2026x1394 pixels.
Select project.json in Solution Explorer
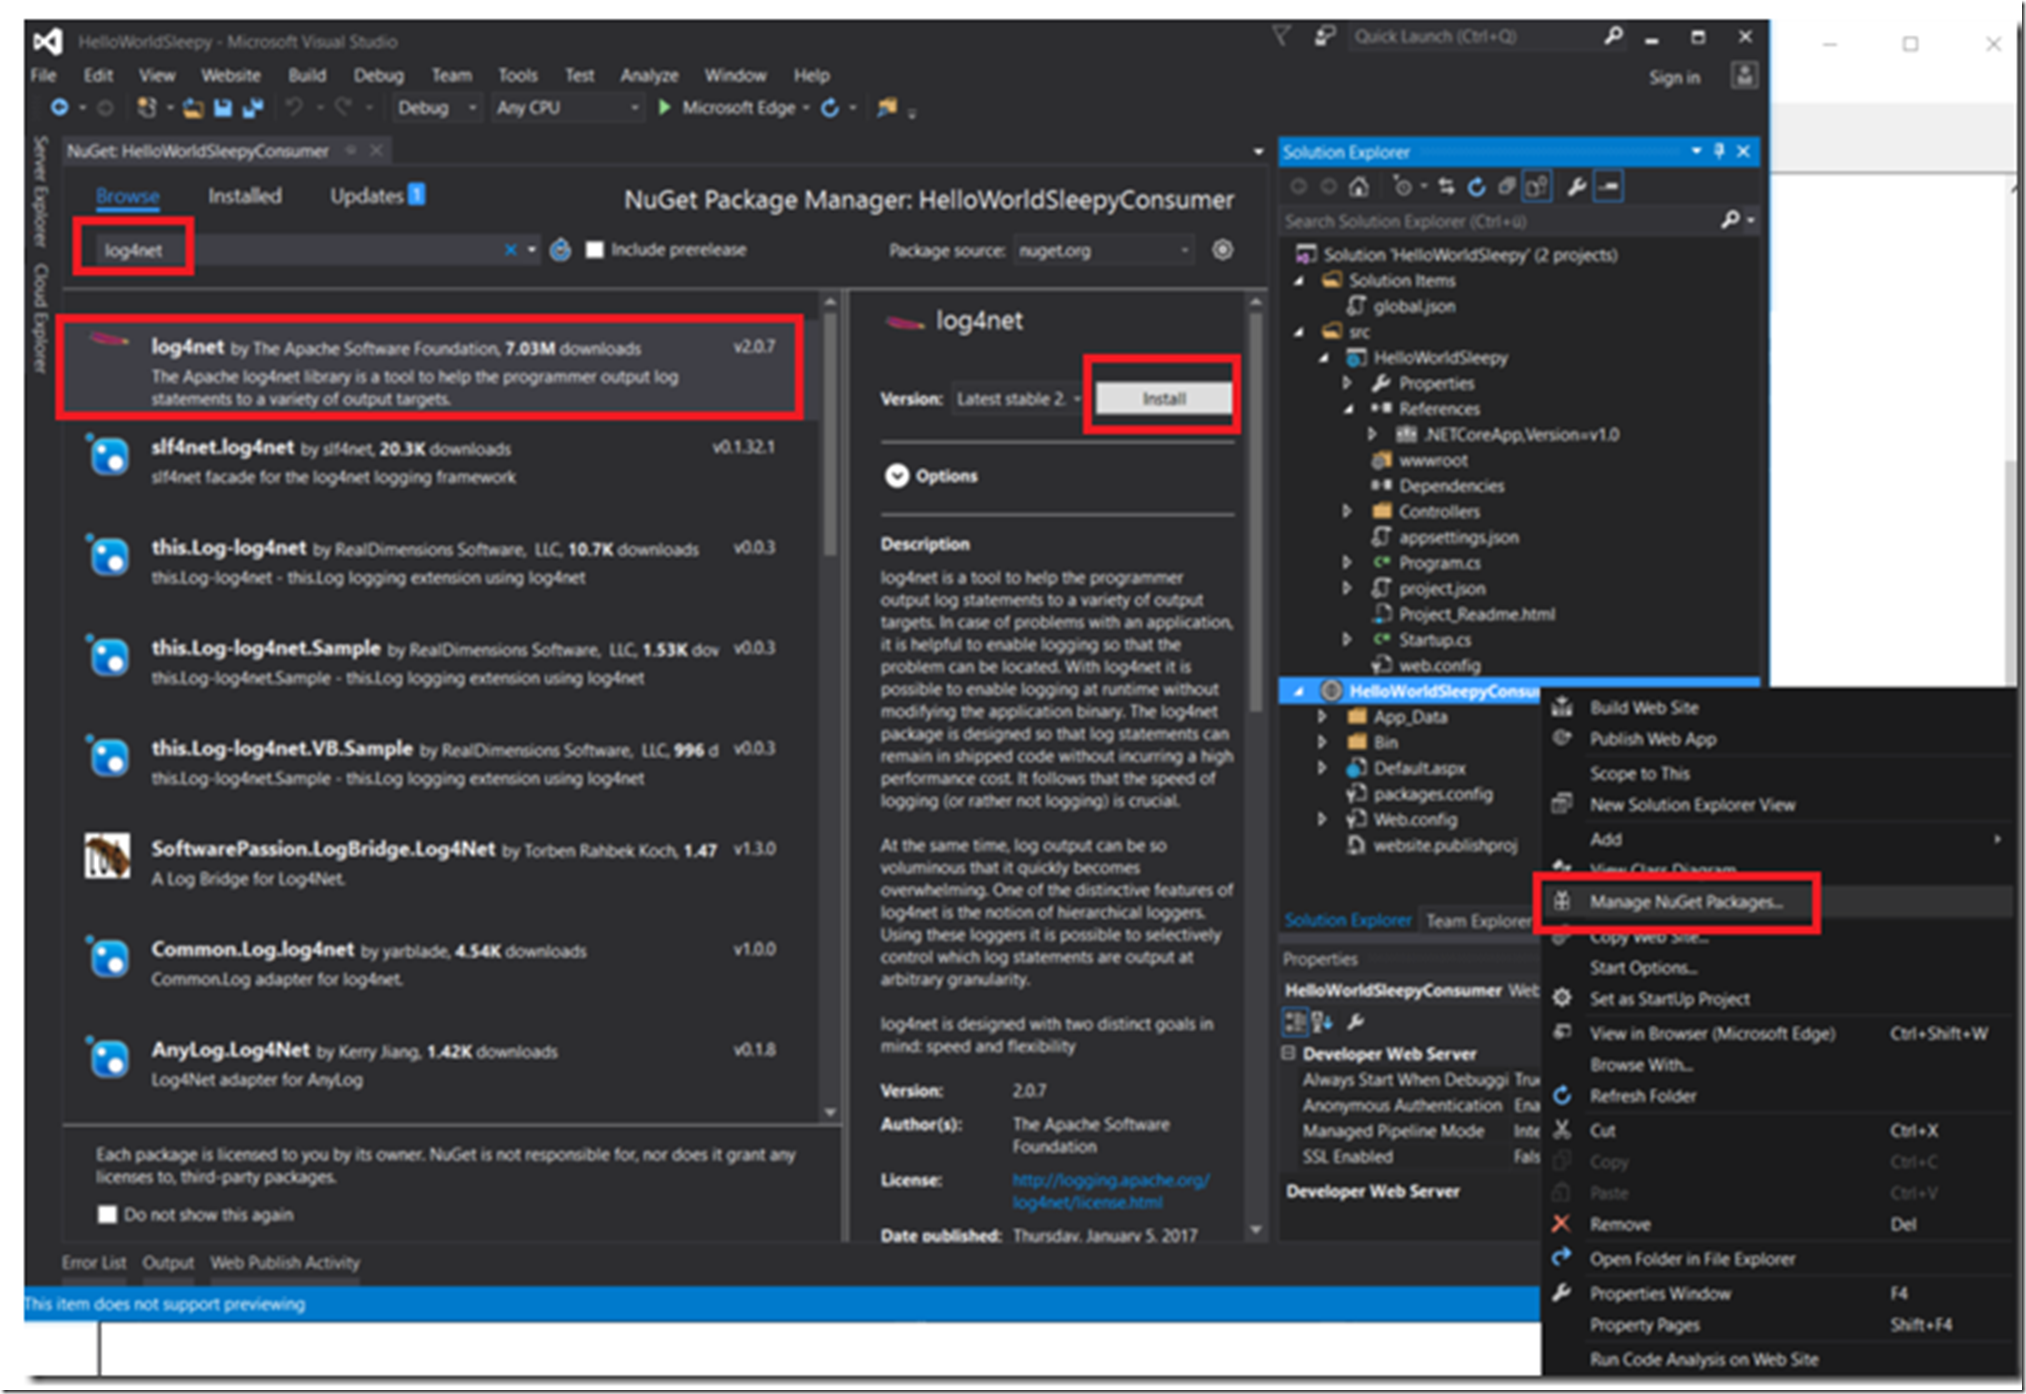(1441, 588)
